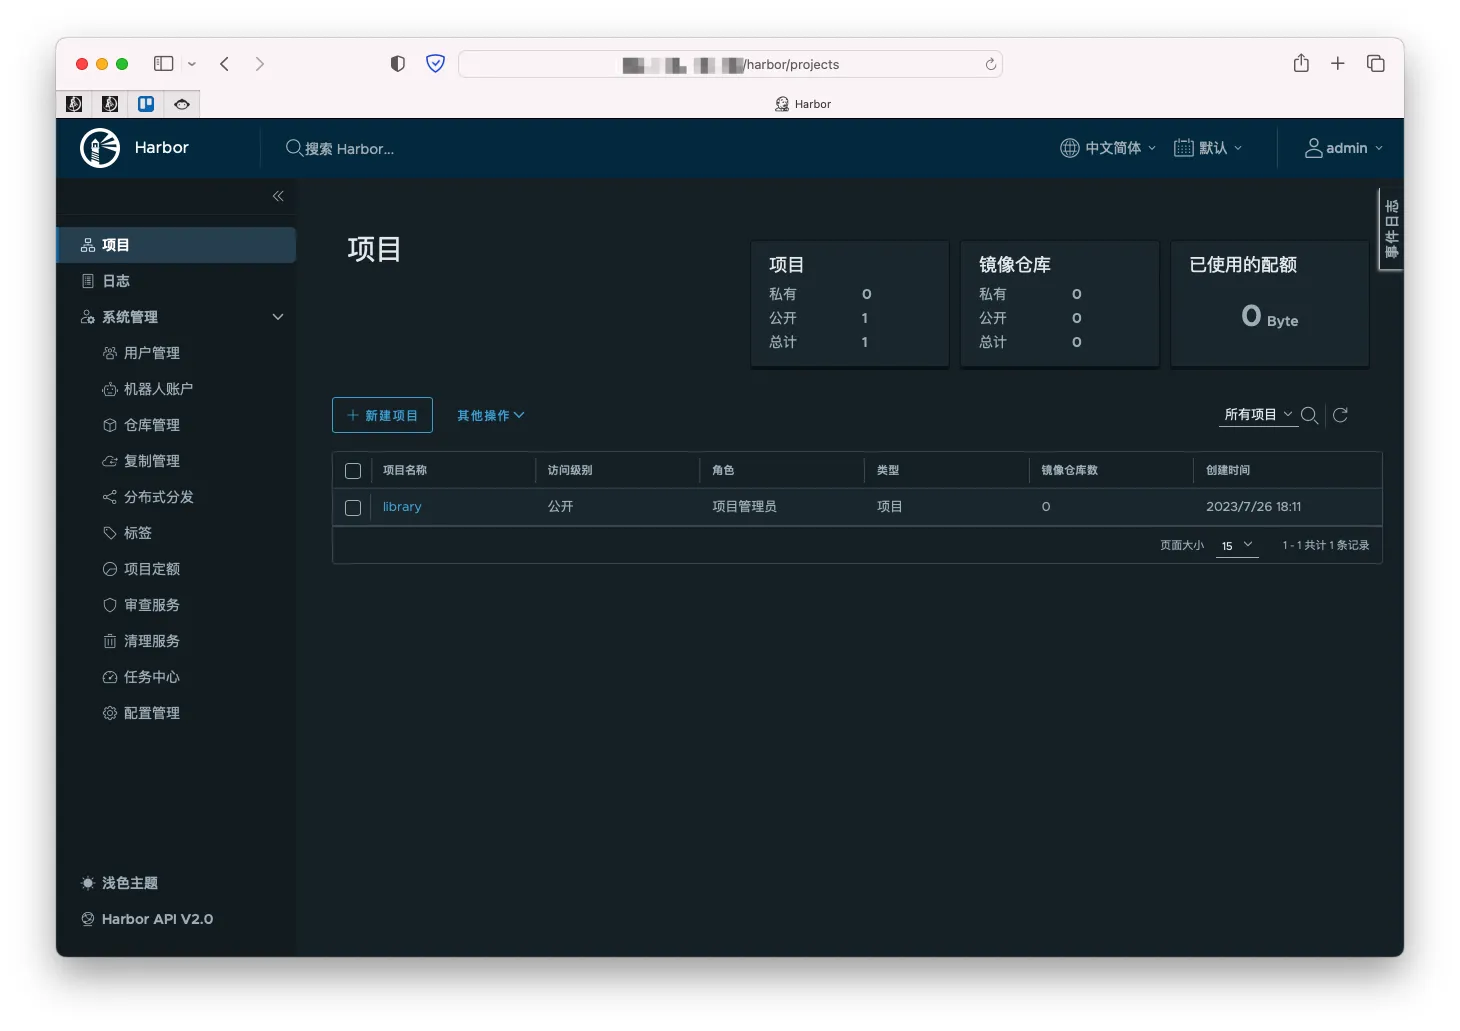Open the event log side tab
Viewport: 1460px width, 1031px height.
tap(1391, 229)
